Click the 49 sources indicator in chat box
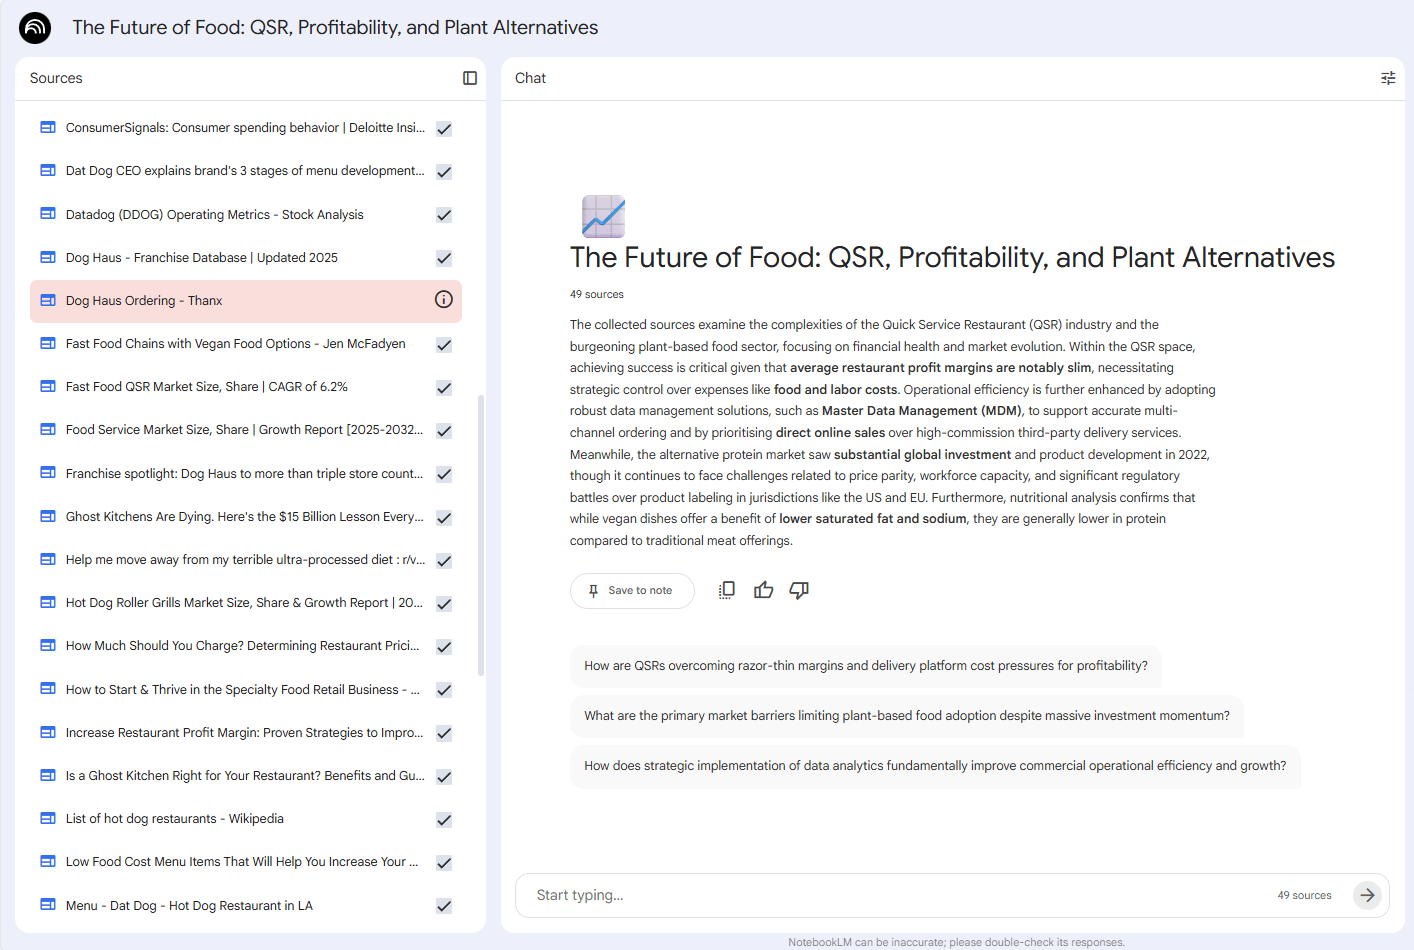1414x950 pixels. tap(1304, 896)
